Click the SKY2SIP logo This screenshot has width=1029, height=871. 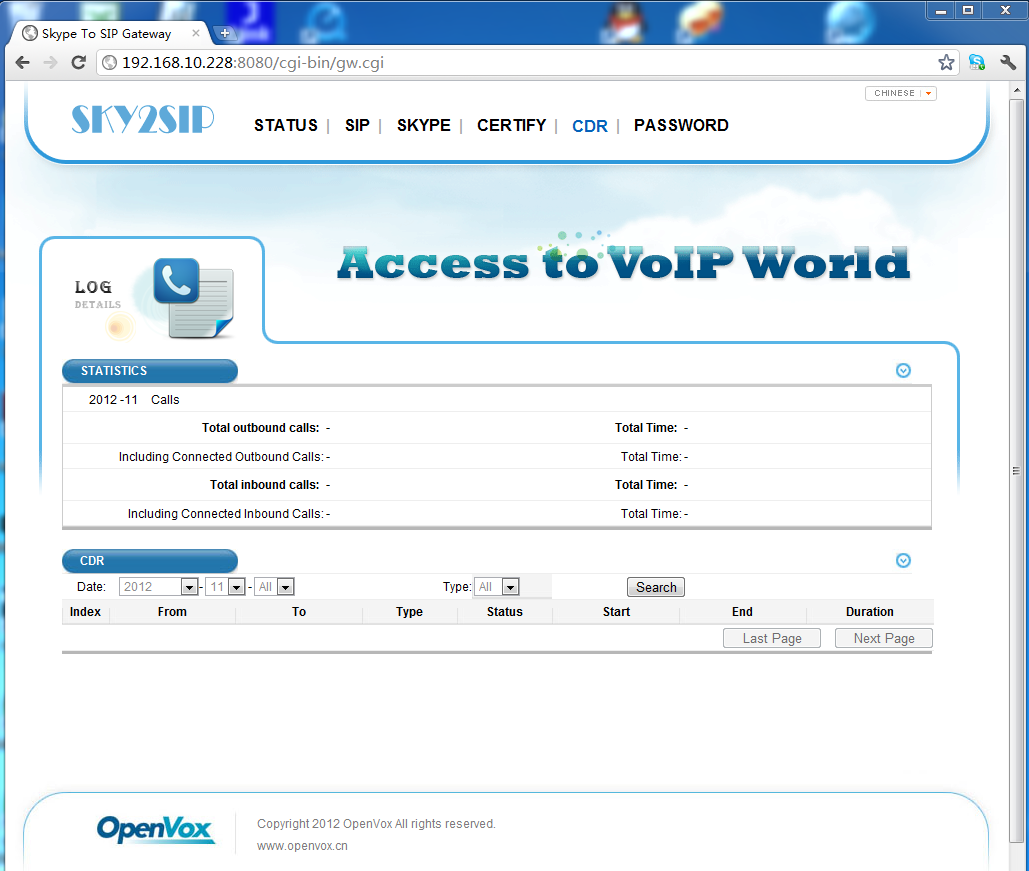point(142,119)
